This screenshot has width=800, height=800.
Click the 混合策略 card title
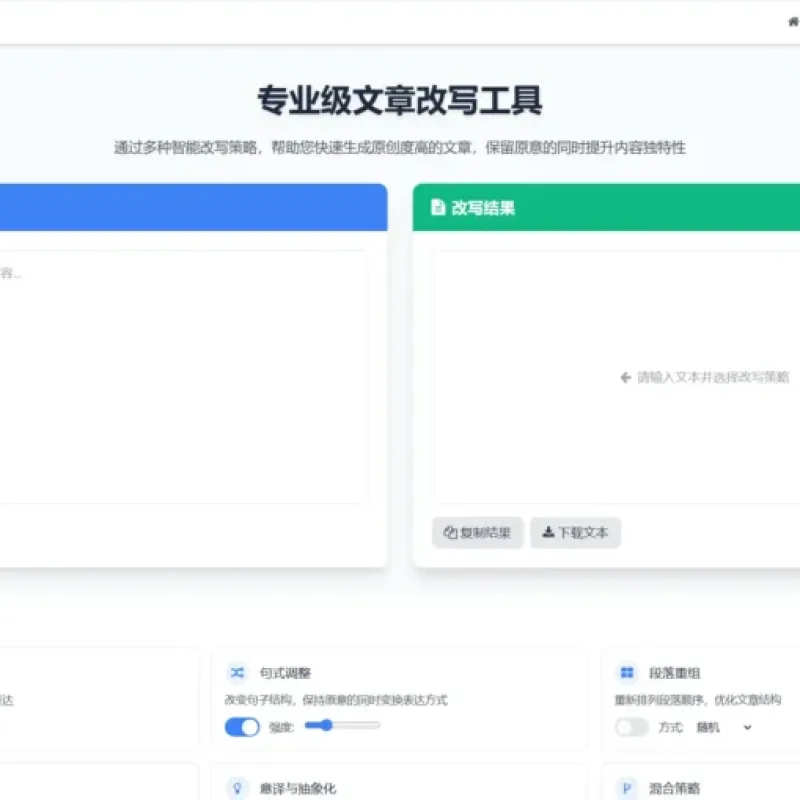coord(674,788)
